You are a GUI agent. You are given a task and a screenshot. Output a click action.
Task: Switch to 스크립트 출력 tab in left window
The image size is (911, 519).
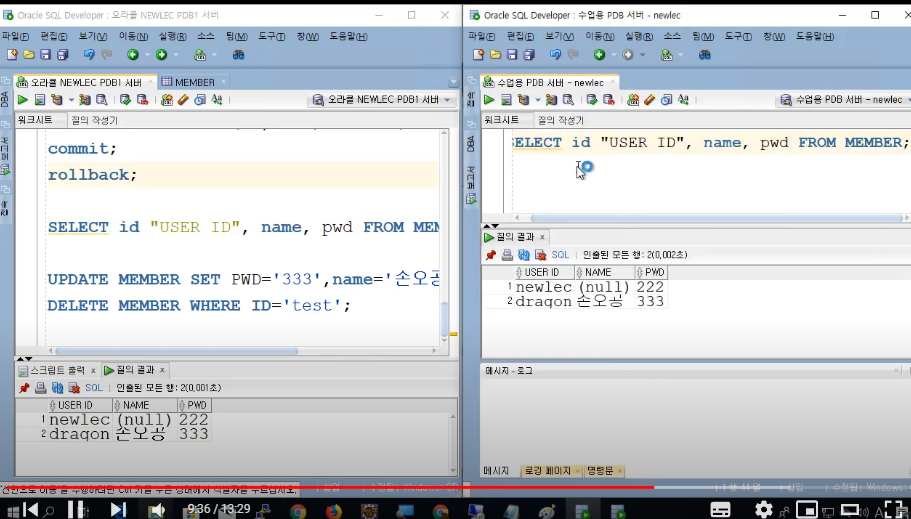(57, 370)
